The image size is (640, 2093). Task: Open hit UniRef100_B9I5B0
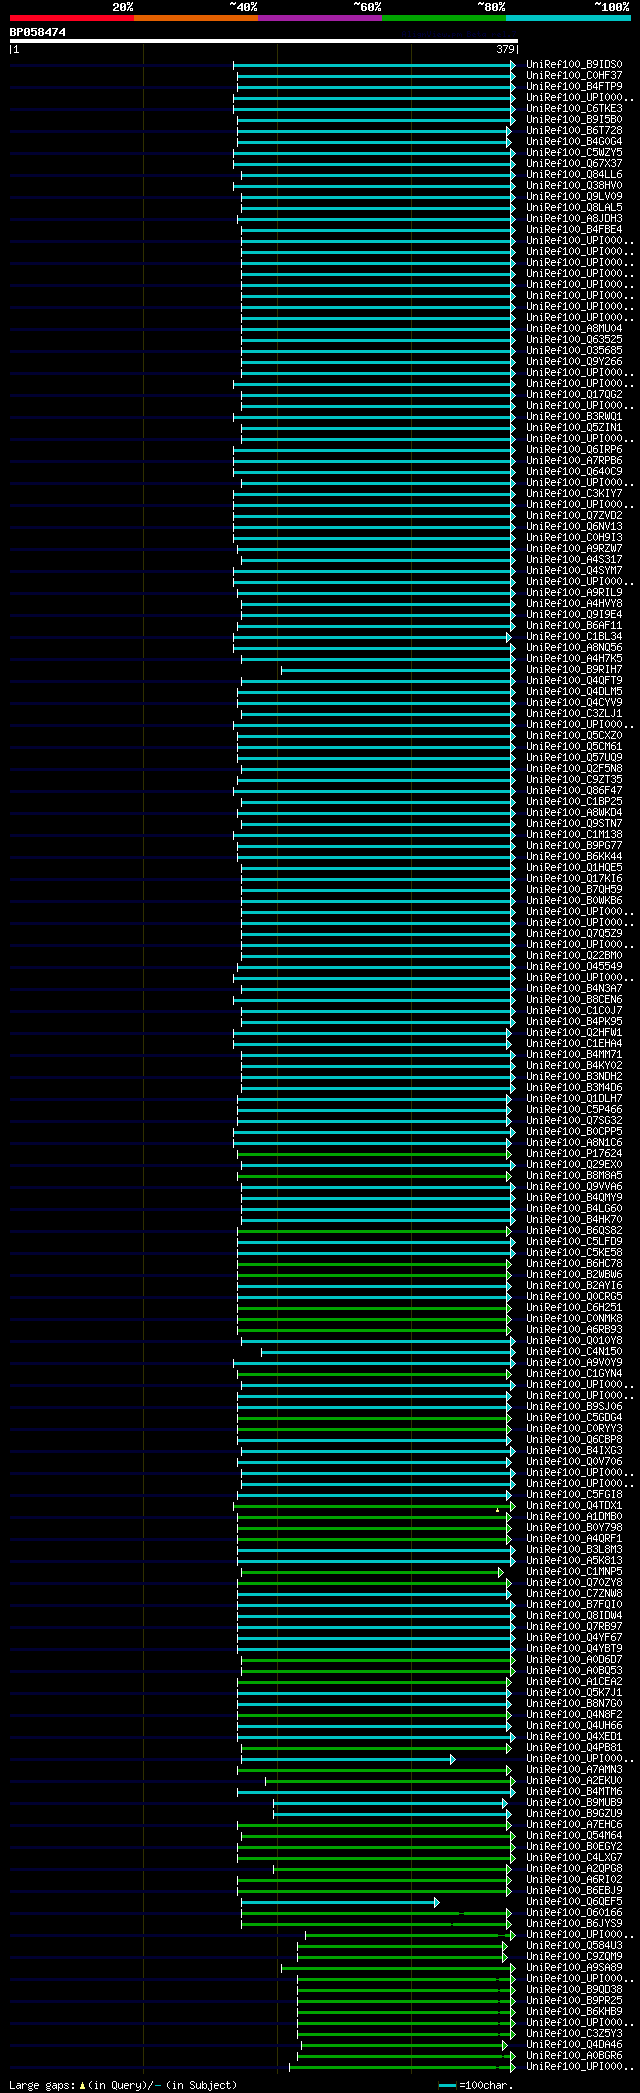[574, 119]
